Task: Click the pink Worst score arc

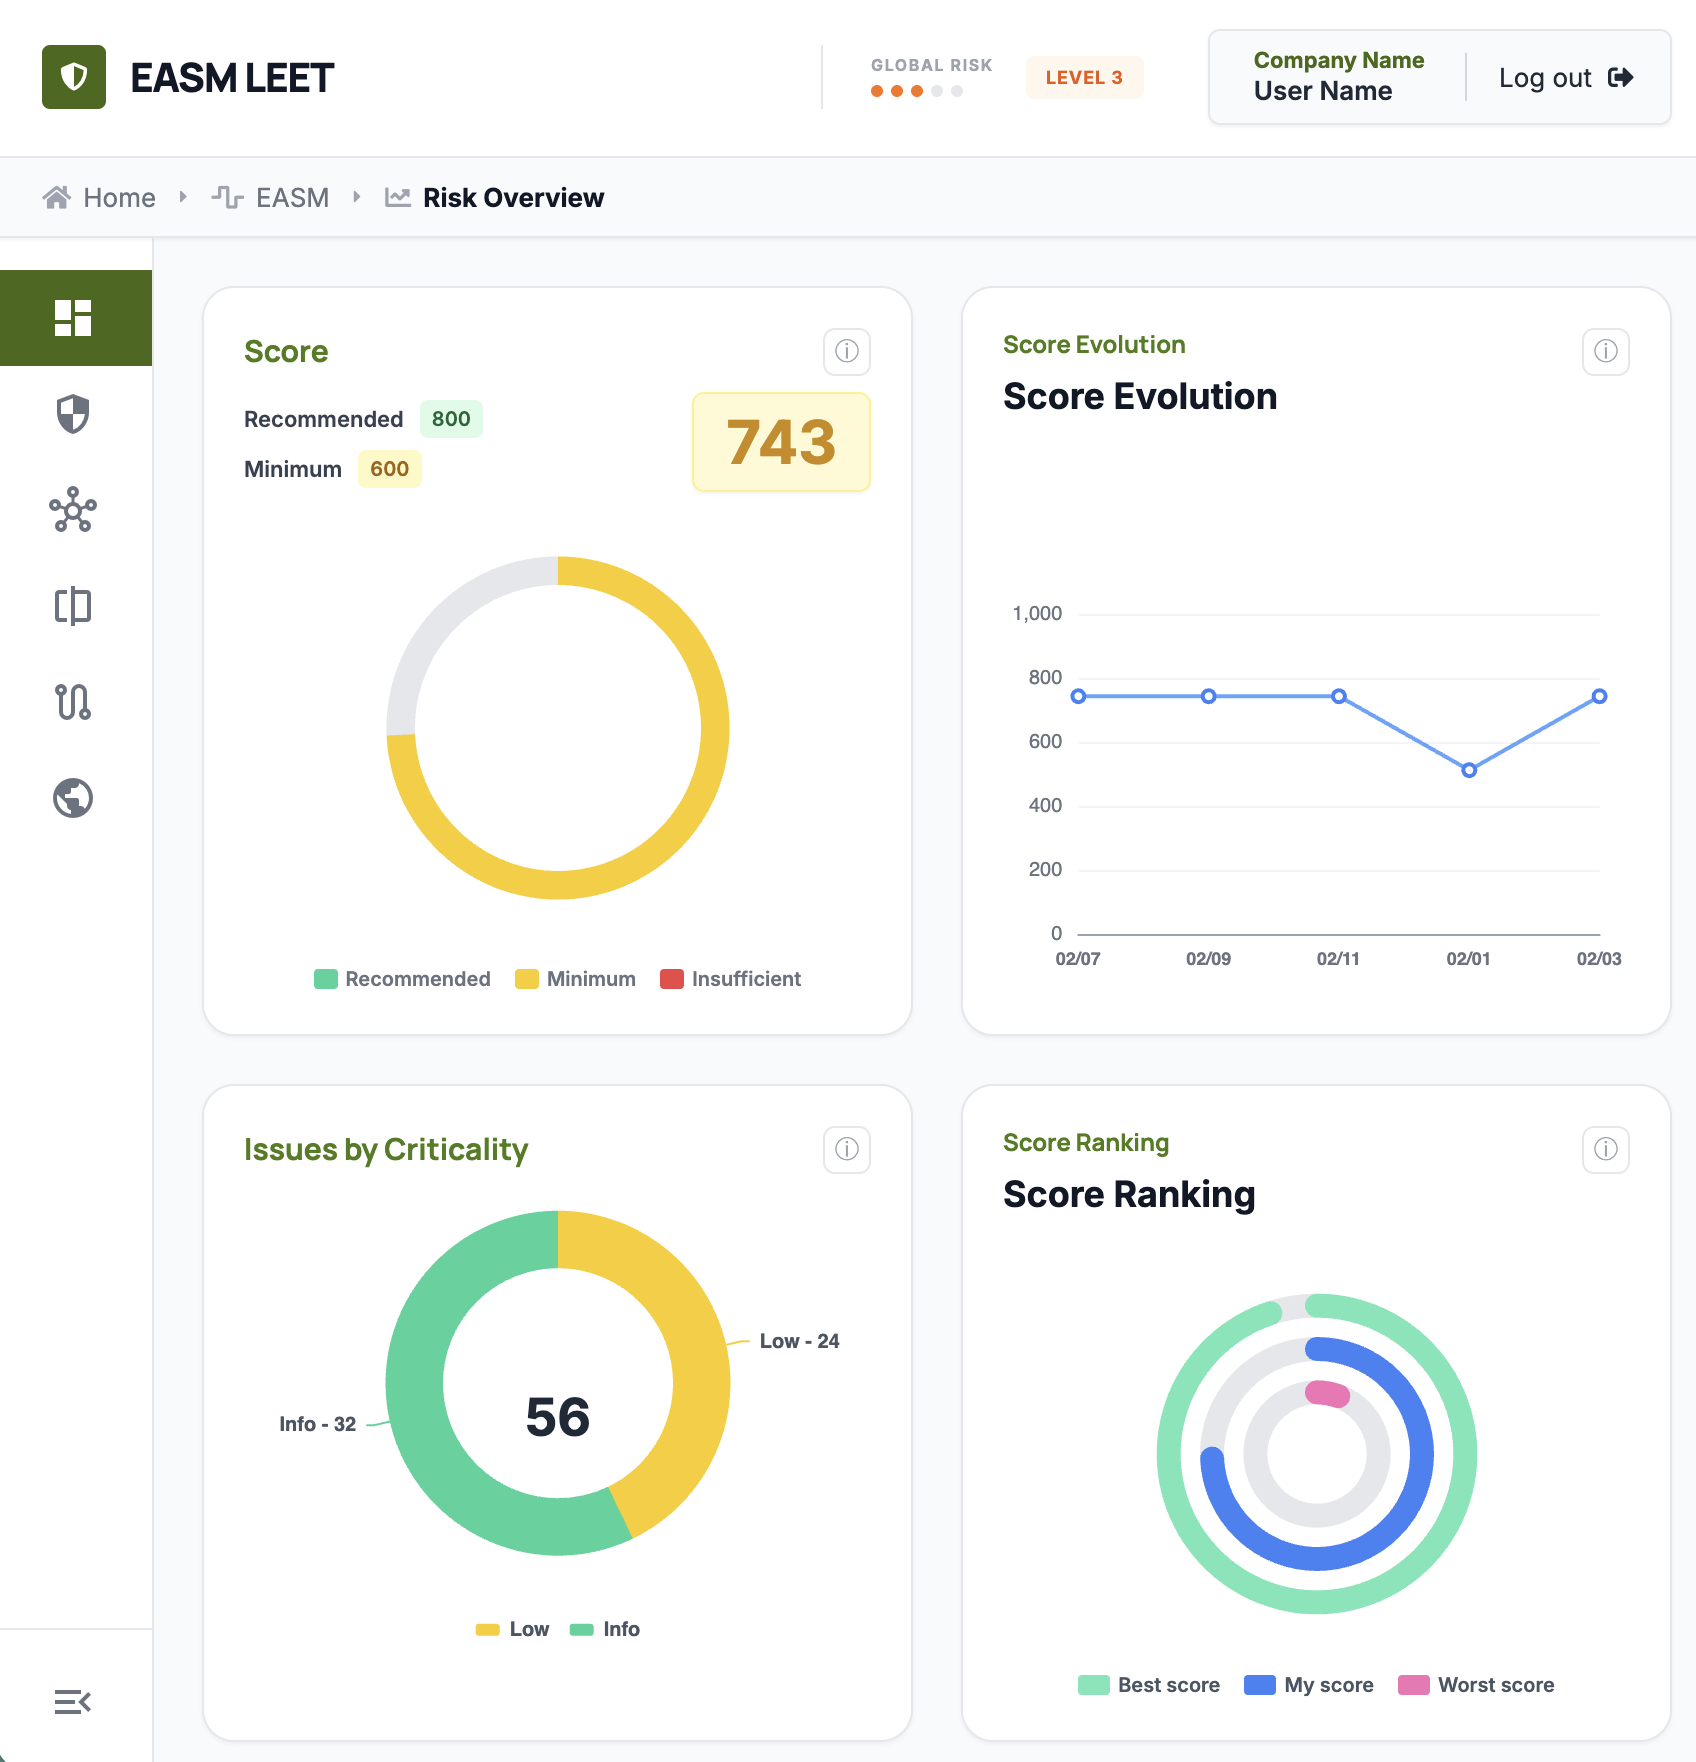Action: click(1328, 1393)
